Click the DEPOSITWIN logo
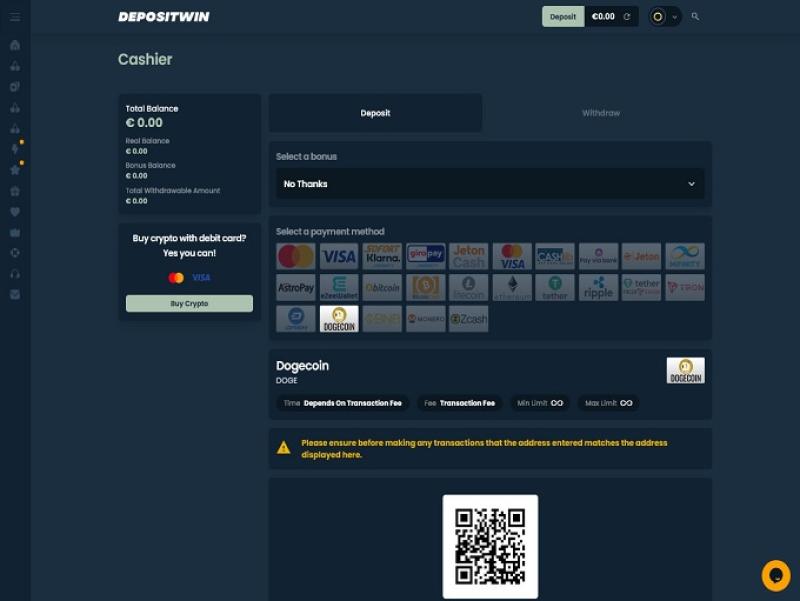Image resolution: width=800 pixels, height=601 pixels. [163, 17]
